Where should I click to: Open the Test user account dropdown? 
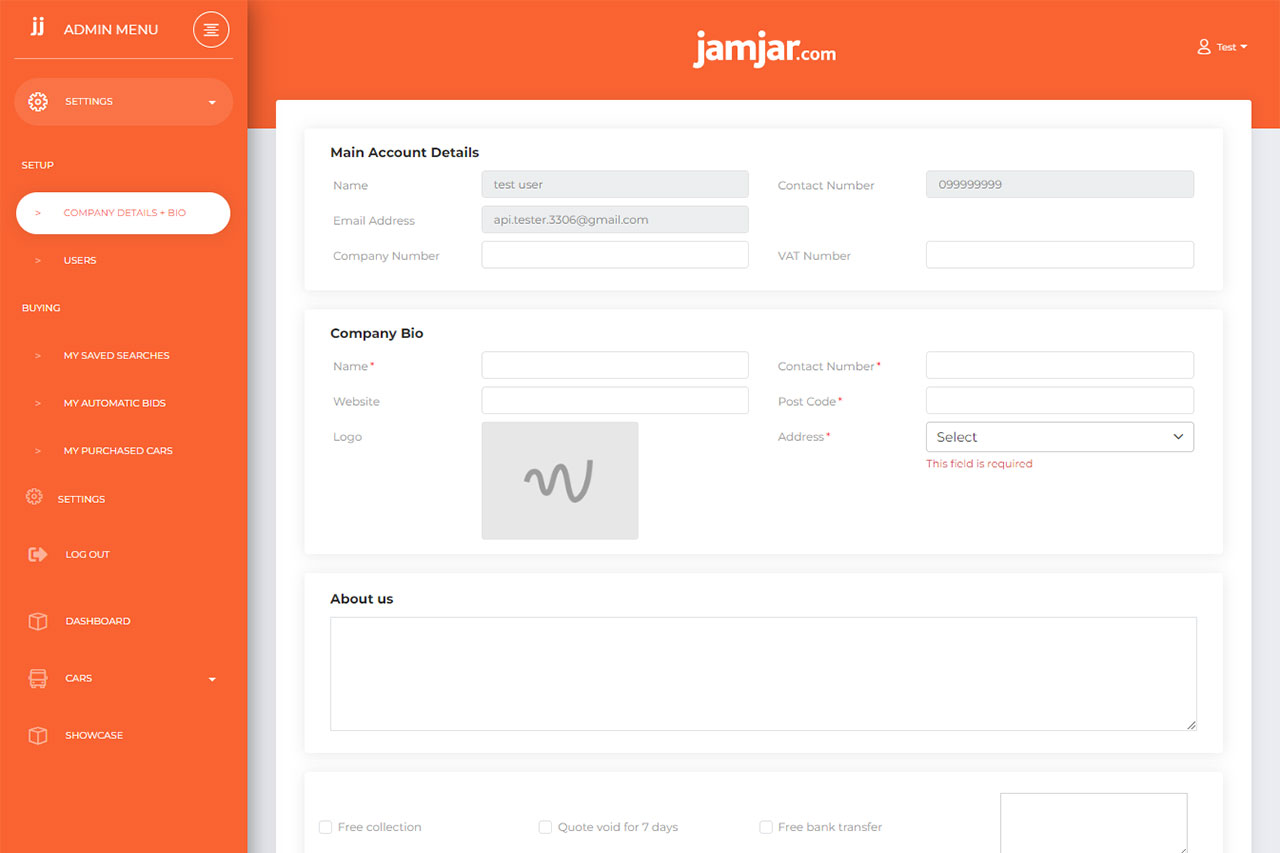pos(1223,47)
